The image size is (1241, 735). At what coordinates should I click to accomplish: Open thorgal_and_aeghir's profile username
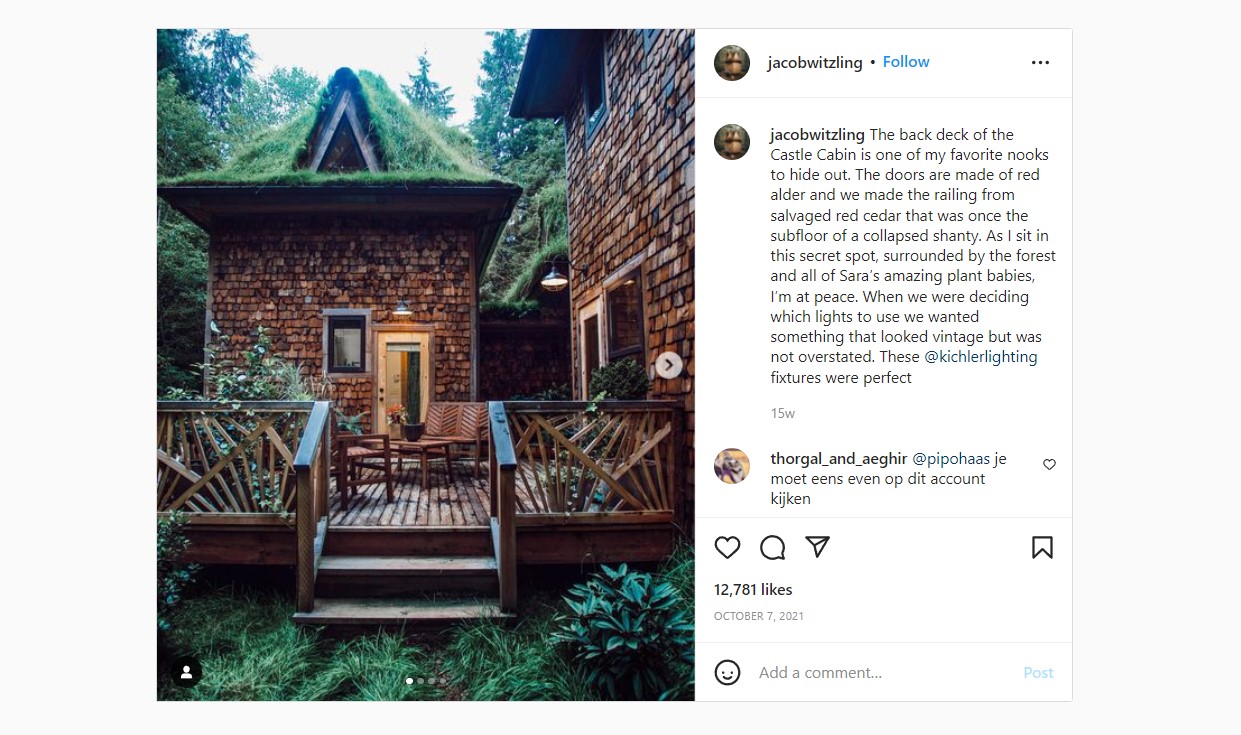point(838,459)
